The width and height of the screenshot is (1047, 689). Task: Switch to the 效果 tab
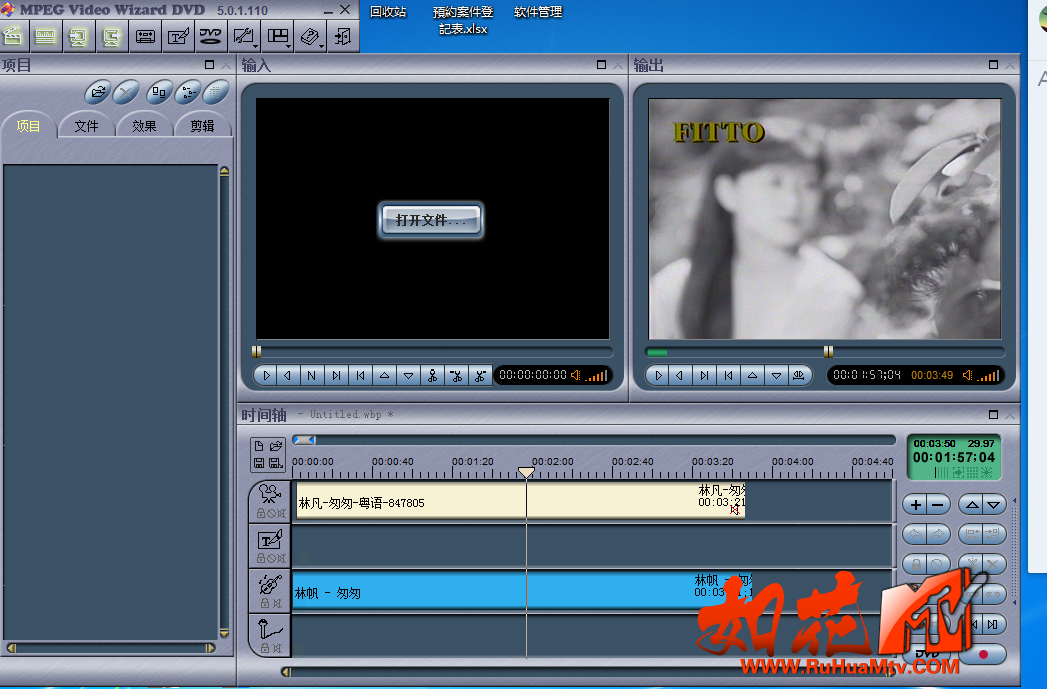(x=144, y=126)
